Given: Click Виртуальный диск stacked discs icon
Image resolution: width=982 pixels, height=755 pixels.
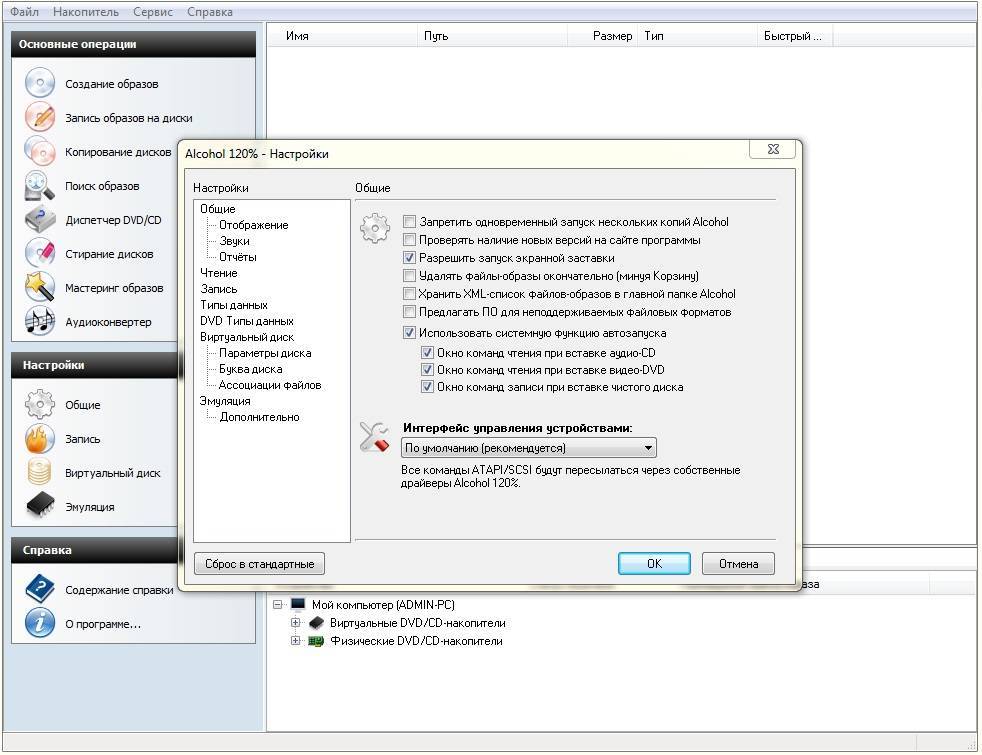Looking at the screenshot, I should [39, 473].
